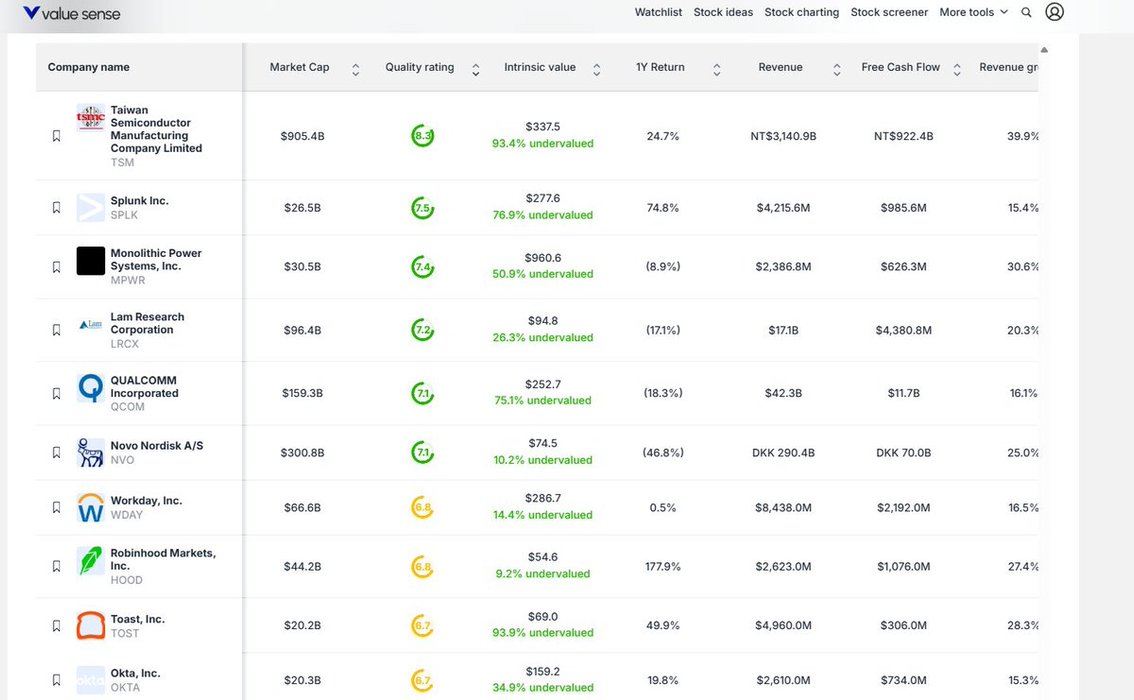1134x700 pixels.
Task: Open Okta, Inc. company page
Action: (x=135, y=673)
